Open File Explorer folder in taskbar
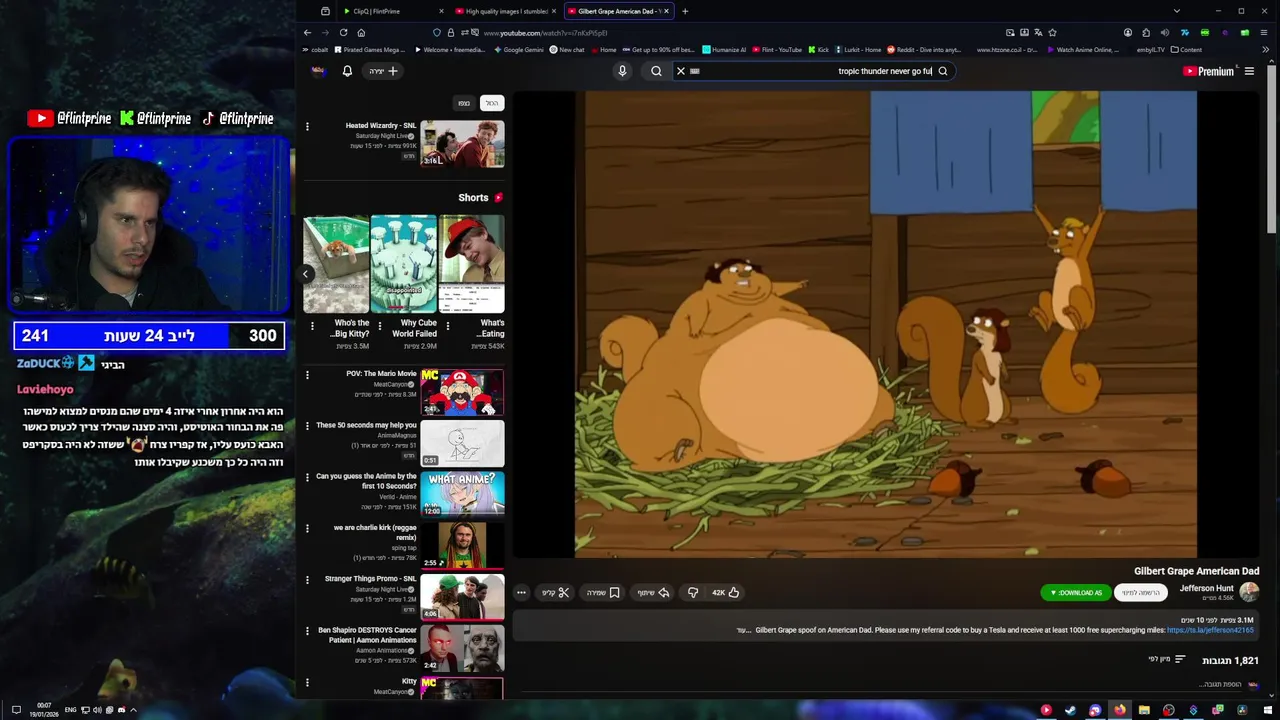Screen dimensions: 1280x720 [x=1144, y=710]
